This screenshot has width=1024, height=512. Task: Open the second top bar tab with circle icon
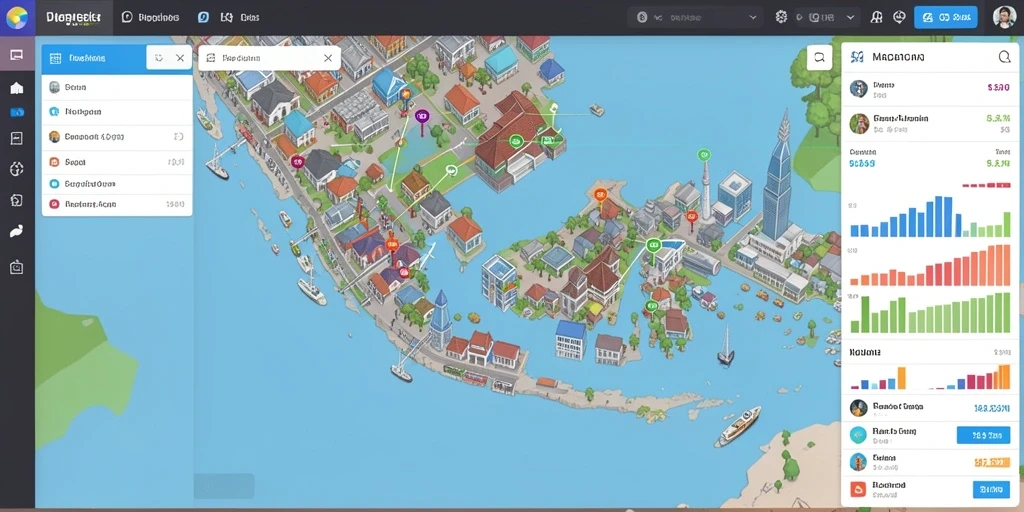click(150, 18)
